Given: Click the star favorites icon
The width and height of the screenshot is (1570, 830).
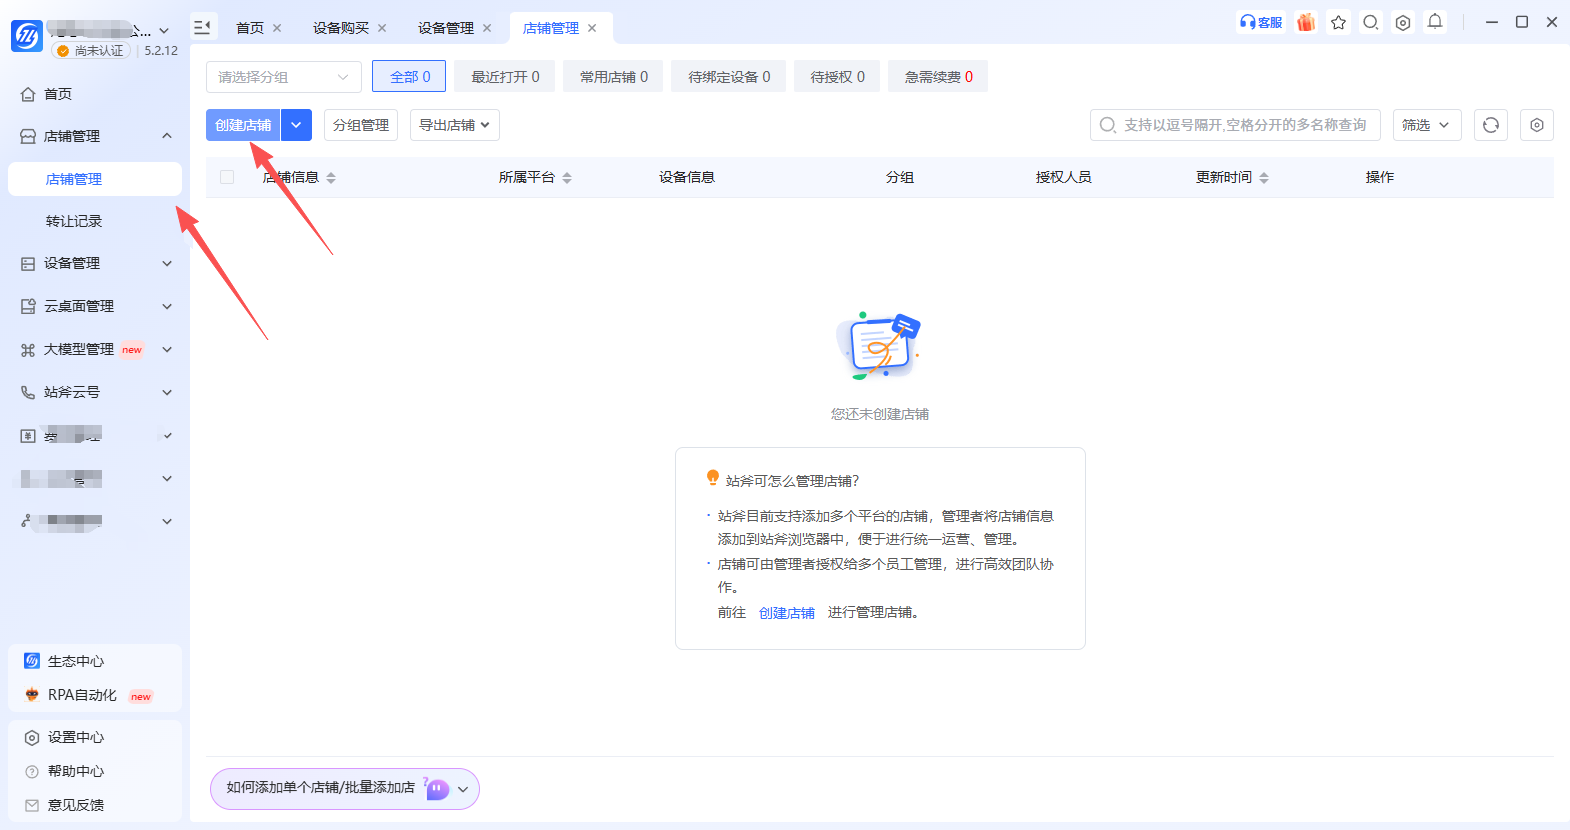Looking at the screenshot, I should (1338, 22).
